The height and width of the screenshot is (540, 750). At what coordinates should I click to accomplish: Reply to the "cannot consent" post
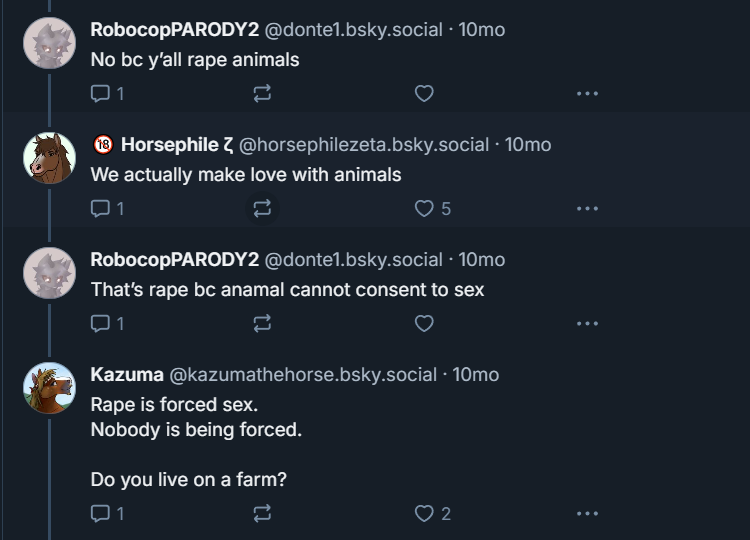point(100,323)
